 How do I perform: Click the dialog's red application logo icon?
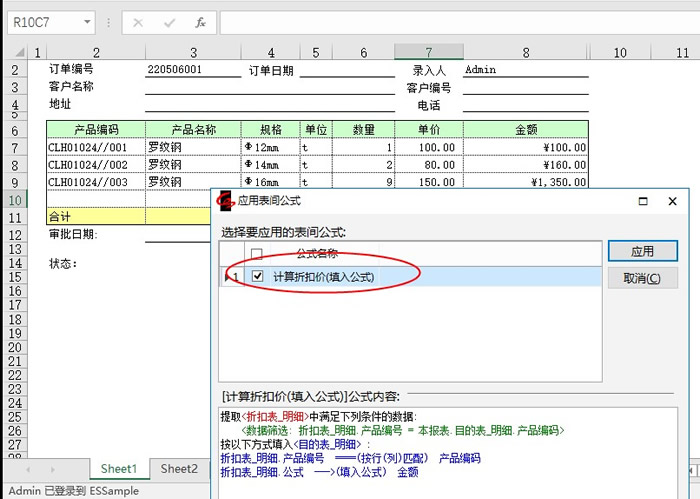(x=226, y=201)
